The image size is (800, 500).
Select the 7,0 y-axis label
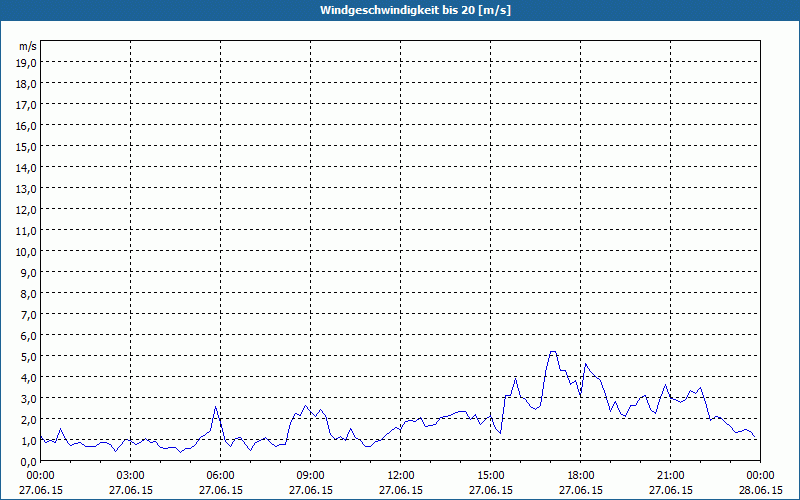(30, 315)
